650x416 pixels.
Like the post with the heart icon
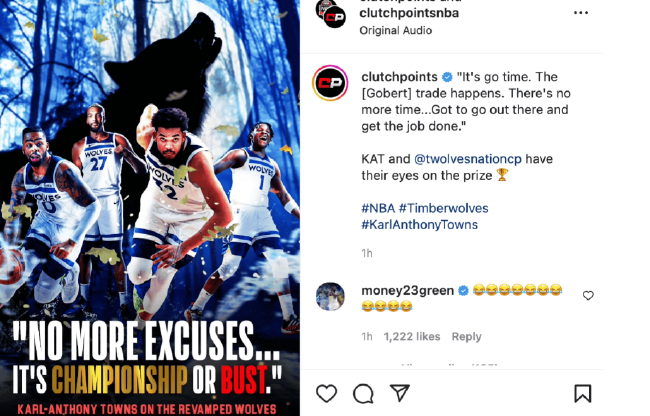[326, 393]
